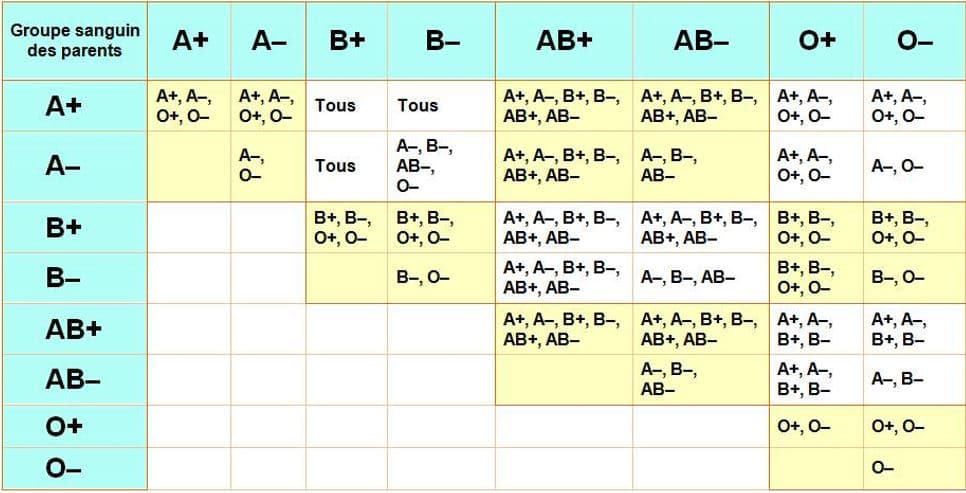This screenshot has width=966, height=493.
Task: Select the cell at row A–, column A–
Action: click(x=268, y=166)
